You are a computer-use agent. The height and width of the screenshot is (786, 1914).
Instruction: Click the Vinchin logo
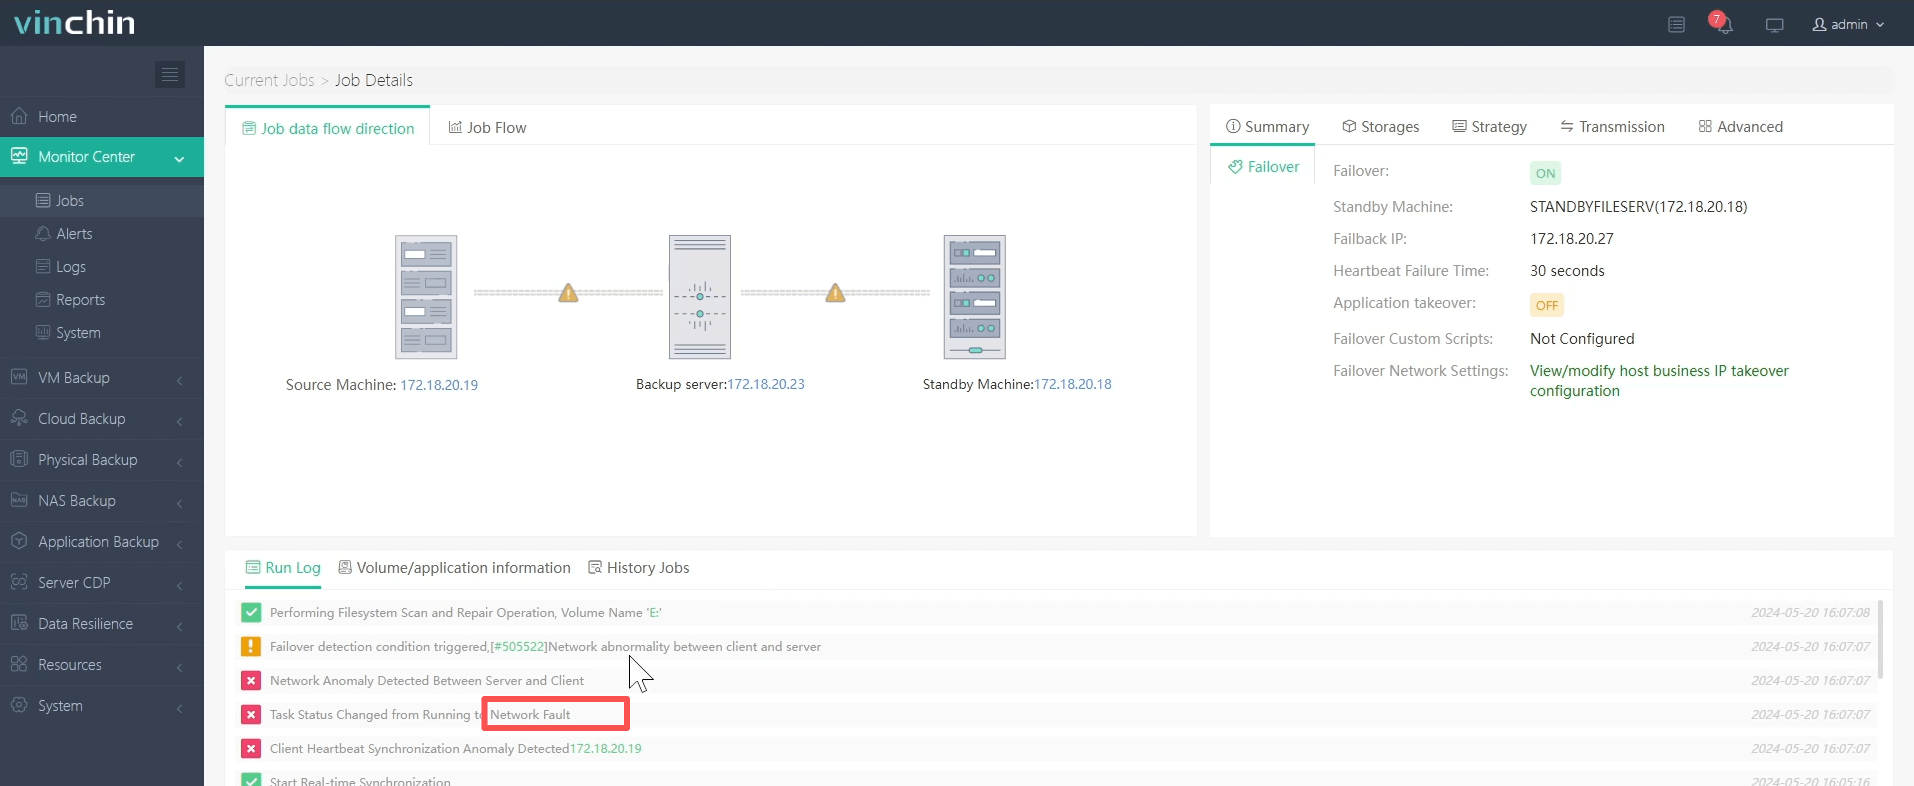tap(75, 22)
